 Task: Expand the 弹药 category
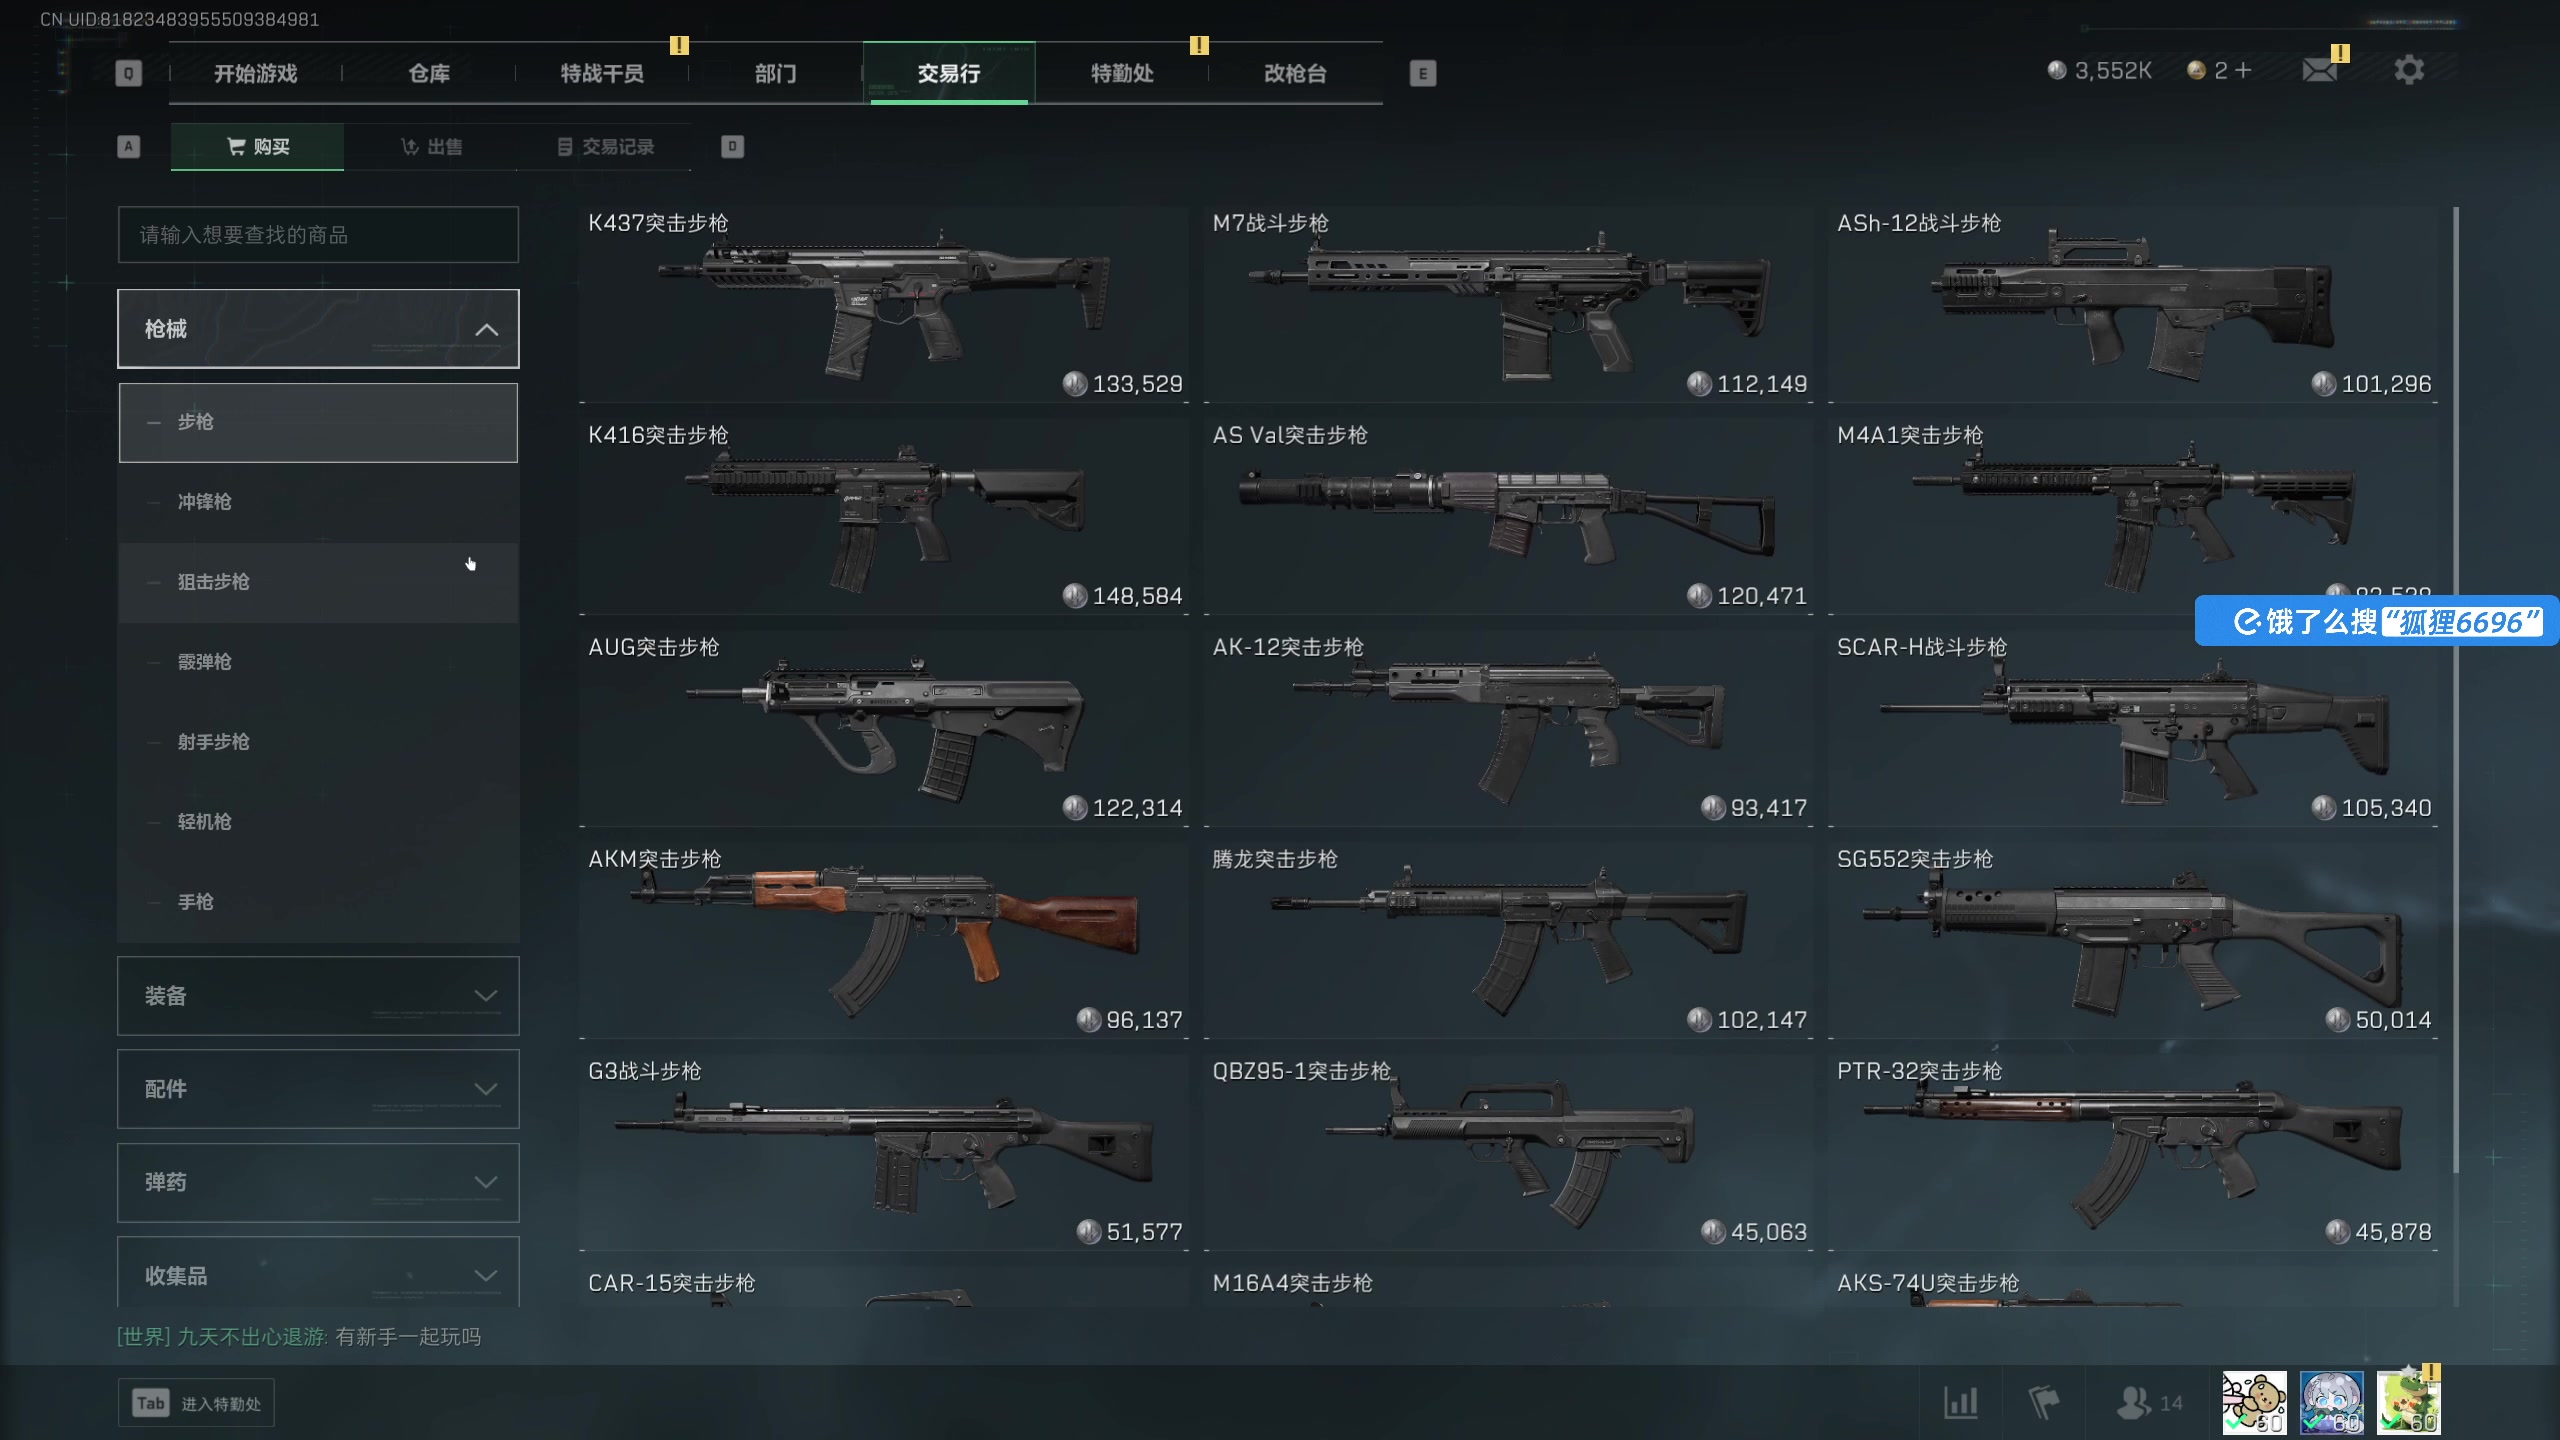318,1182
